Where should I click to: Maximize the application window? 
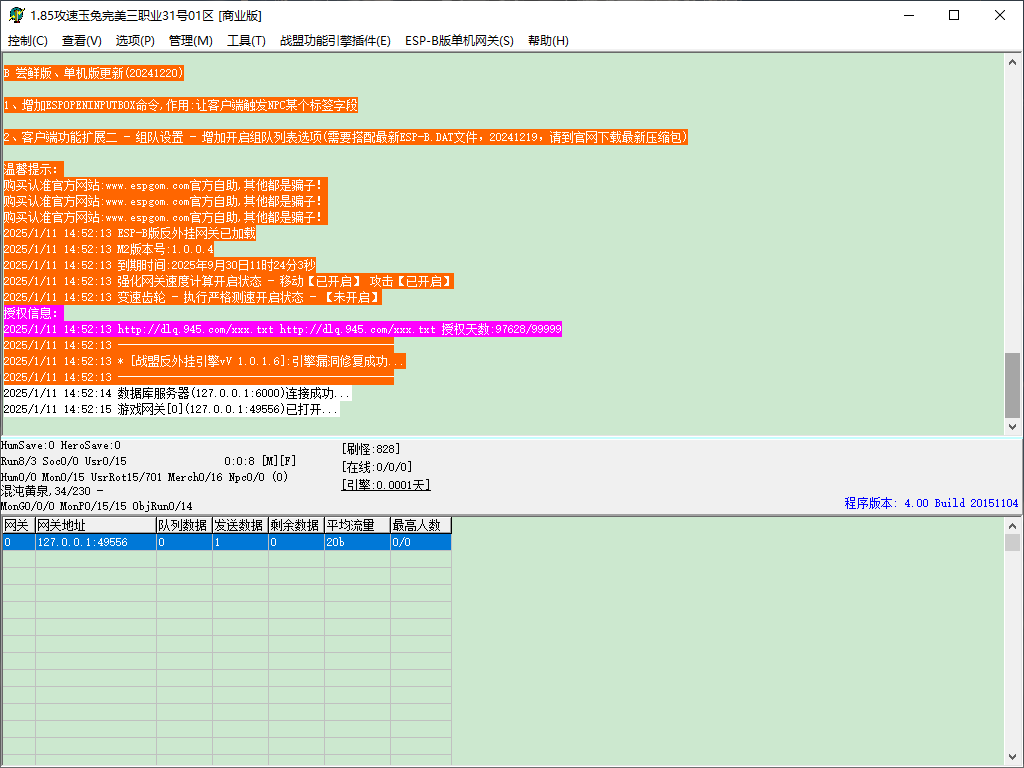(x=953, y=15)
